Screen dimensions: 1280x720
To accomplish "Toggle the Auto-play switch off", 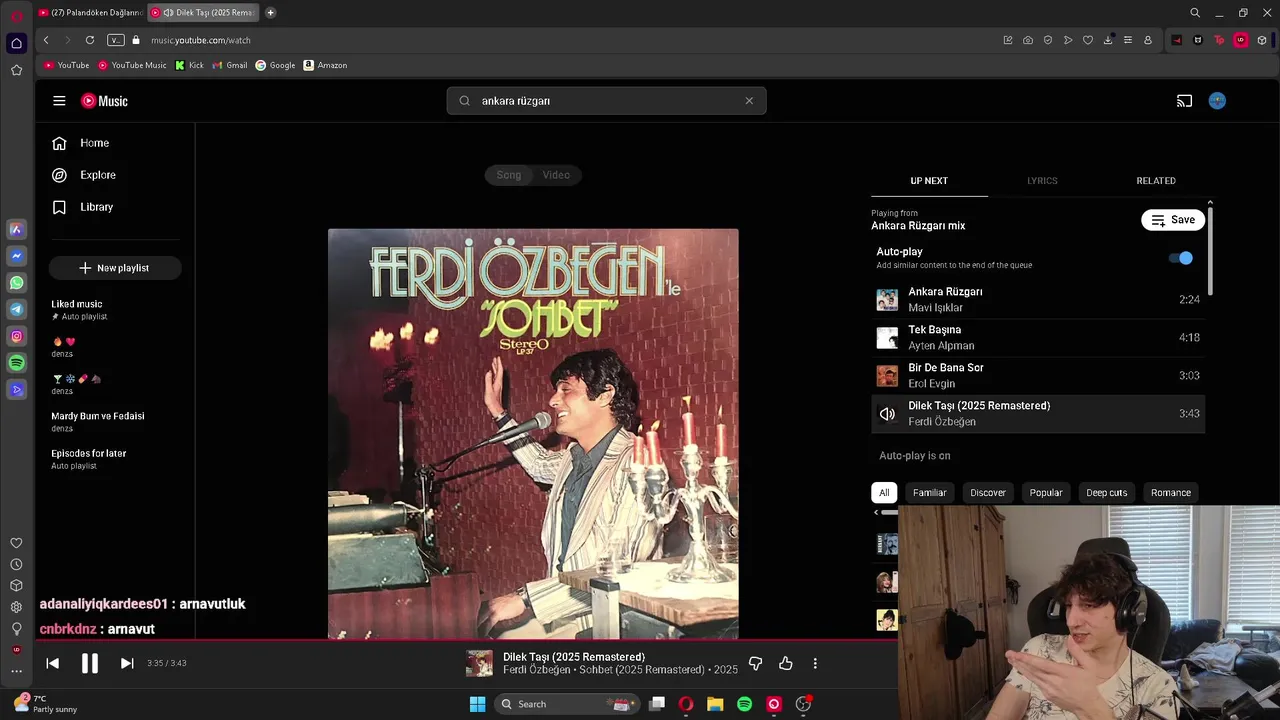I will (1181, 258).
